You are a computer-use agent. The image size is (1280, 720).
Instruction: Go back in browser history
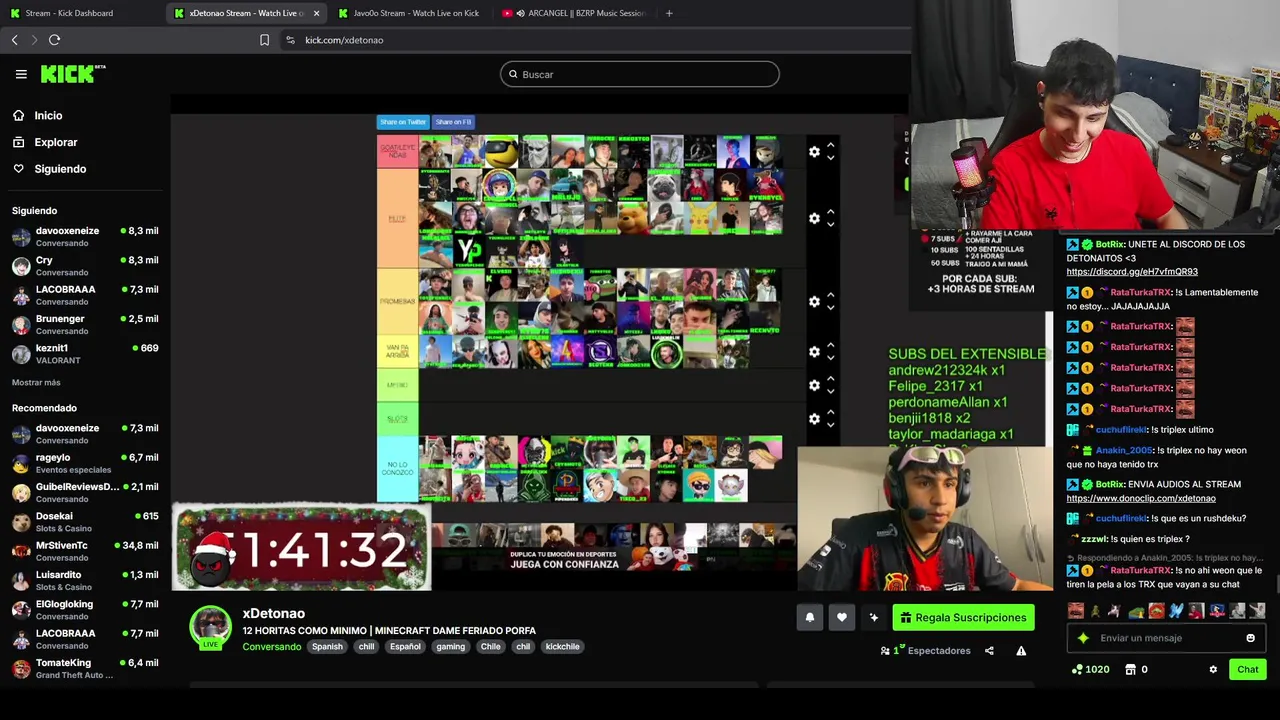(14, 40)
